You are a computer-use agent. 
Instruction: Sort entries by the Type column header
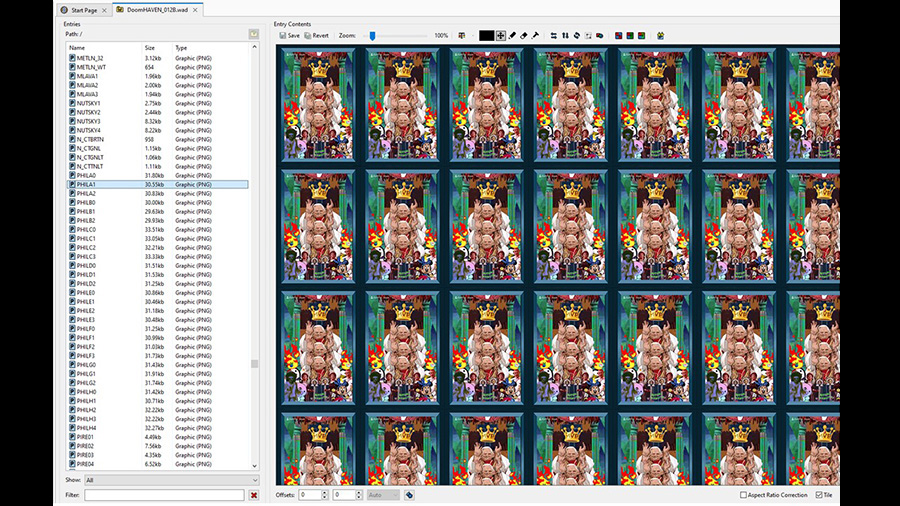pos(211,48)
